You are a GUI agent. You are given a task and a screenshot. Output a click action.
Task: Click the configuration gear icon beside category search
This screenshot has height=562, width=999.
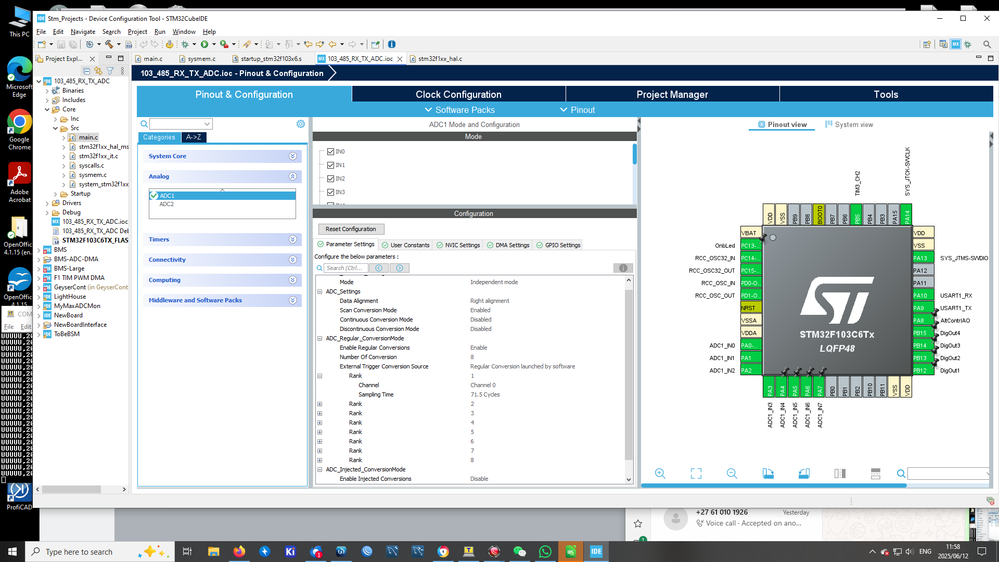coord(301,124)
